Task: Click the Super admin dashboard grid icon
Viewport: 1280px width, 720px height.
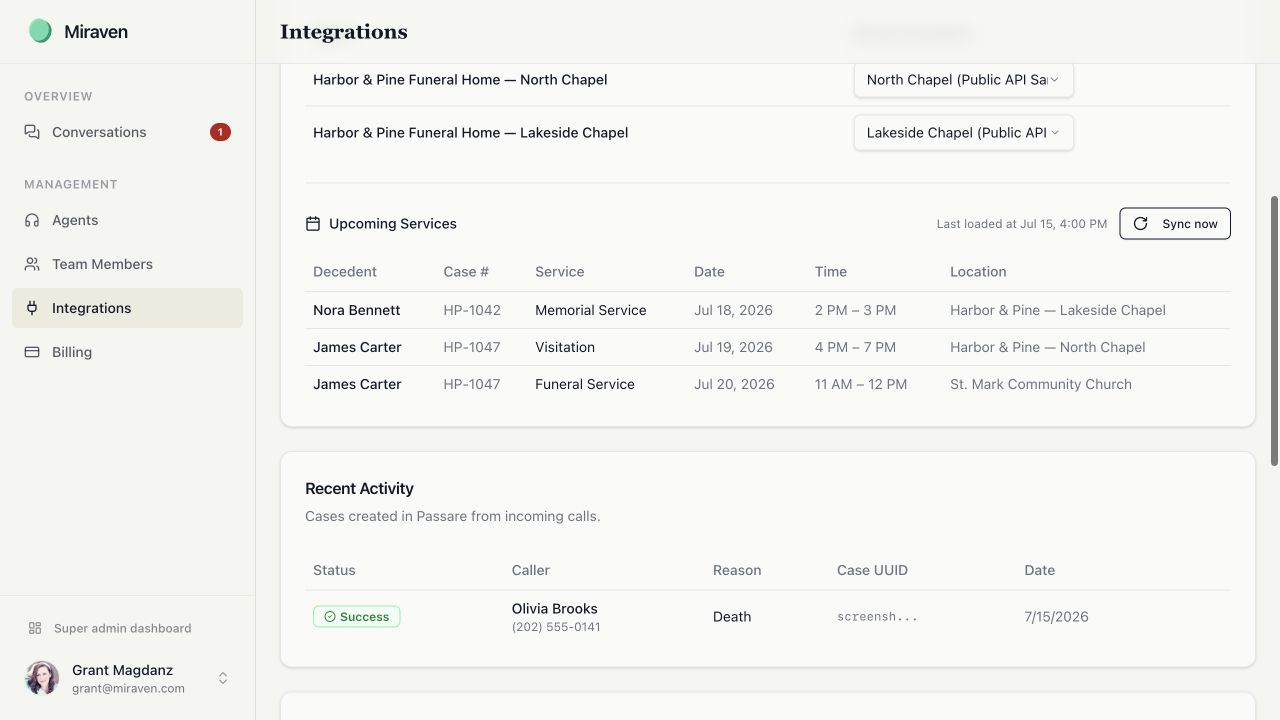Action: [35, 628]
